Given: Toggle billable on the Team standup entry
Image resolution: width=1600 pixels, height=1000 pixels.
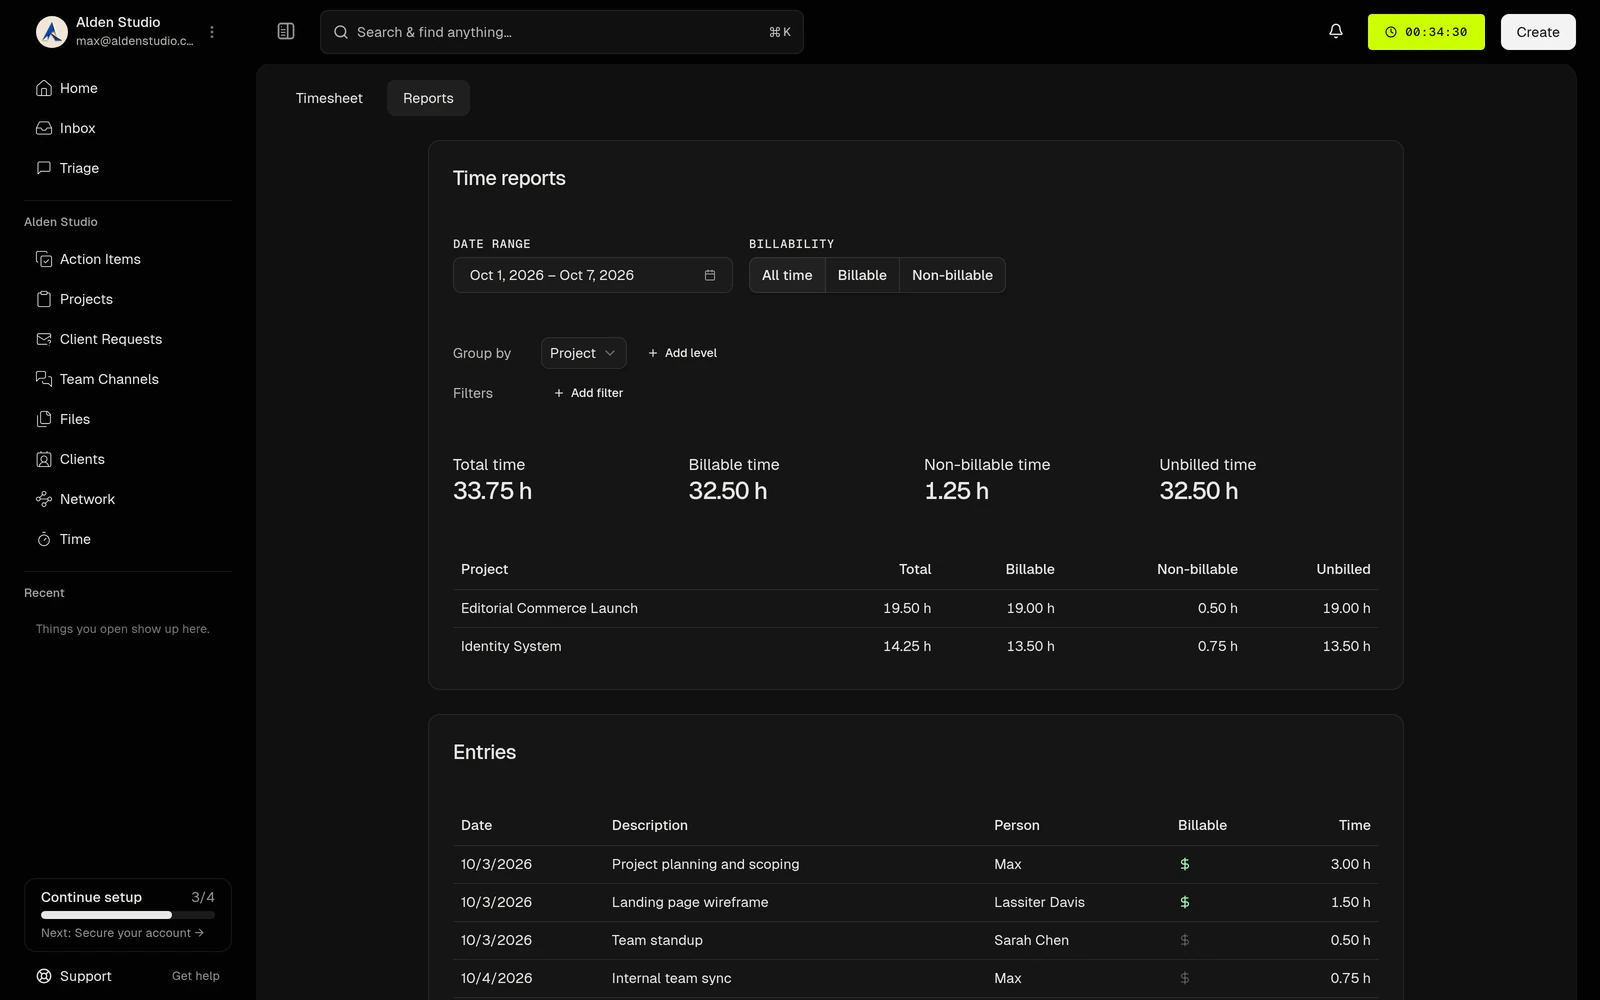Looking at the screenshot, I should point(1185,940).
